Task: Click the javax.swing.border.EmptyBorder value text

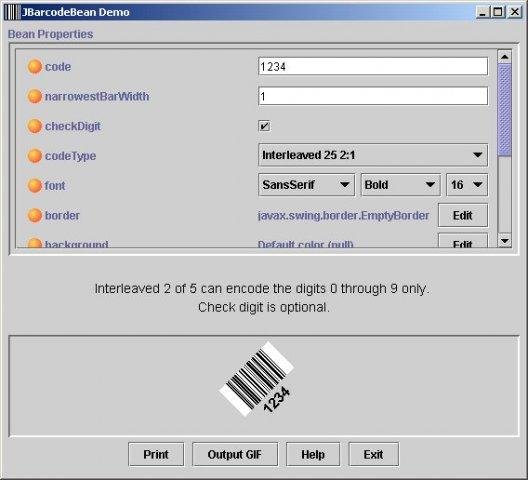Action: pyautogui.click(x=343, y=215)
